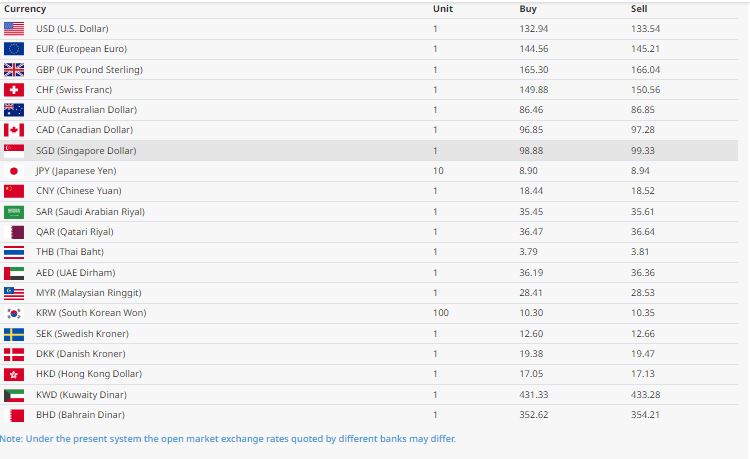Click the Unit column header
This screenshot has height=459, width=750.
coord(443,8)
